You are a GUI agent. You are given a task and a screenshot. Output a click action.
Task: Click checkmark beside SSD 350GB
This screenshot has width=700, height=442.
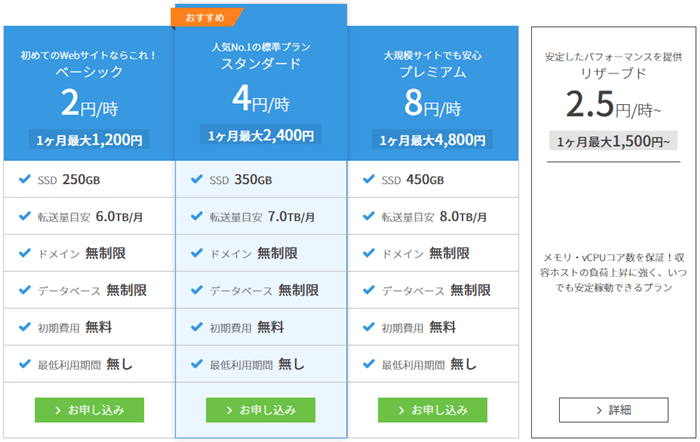[197, 179]
